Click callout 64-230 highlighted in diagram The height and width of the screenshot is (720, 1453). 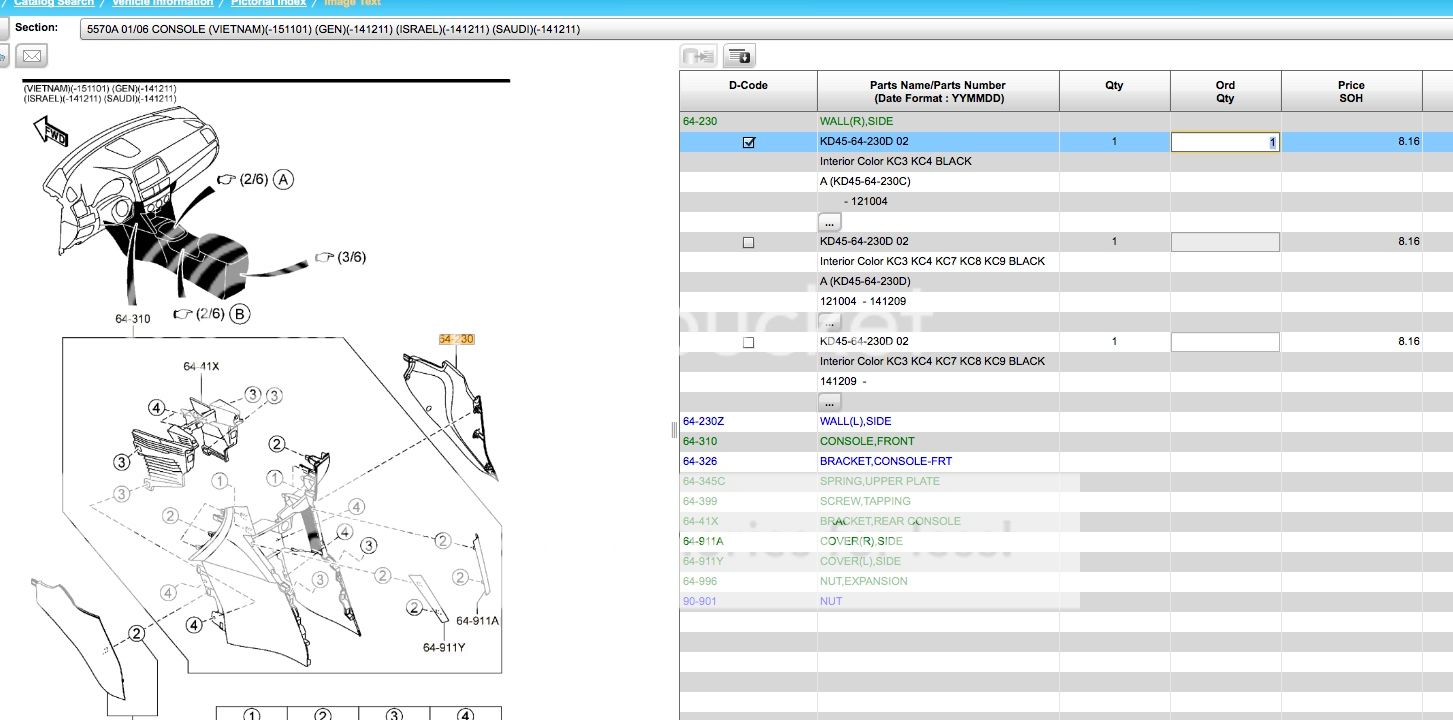(x=456, y=339)
